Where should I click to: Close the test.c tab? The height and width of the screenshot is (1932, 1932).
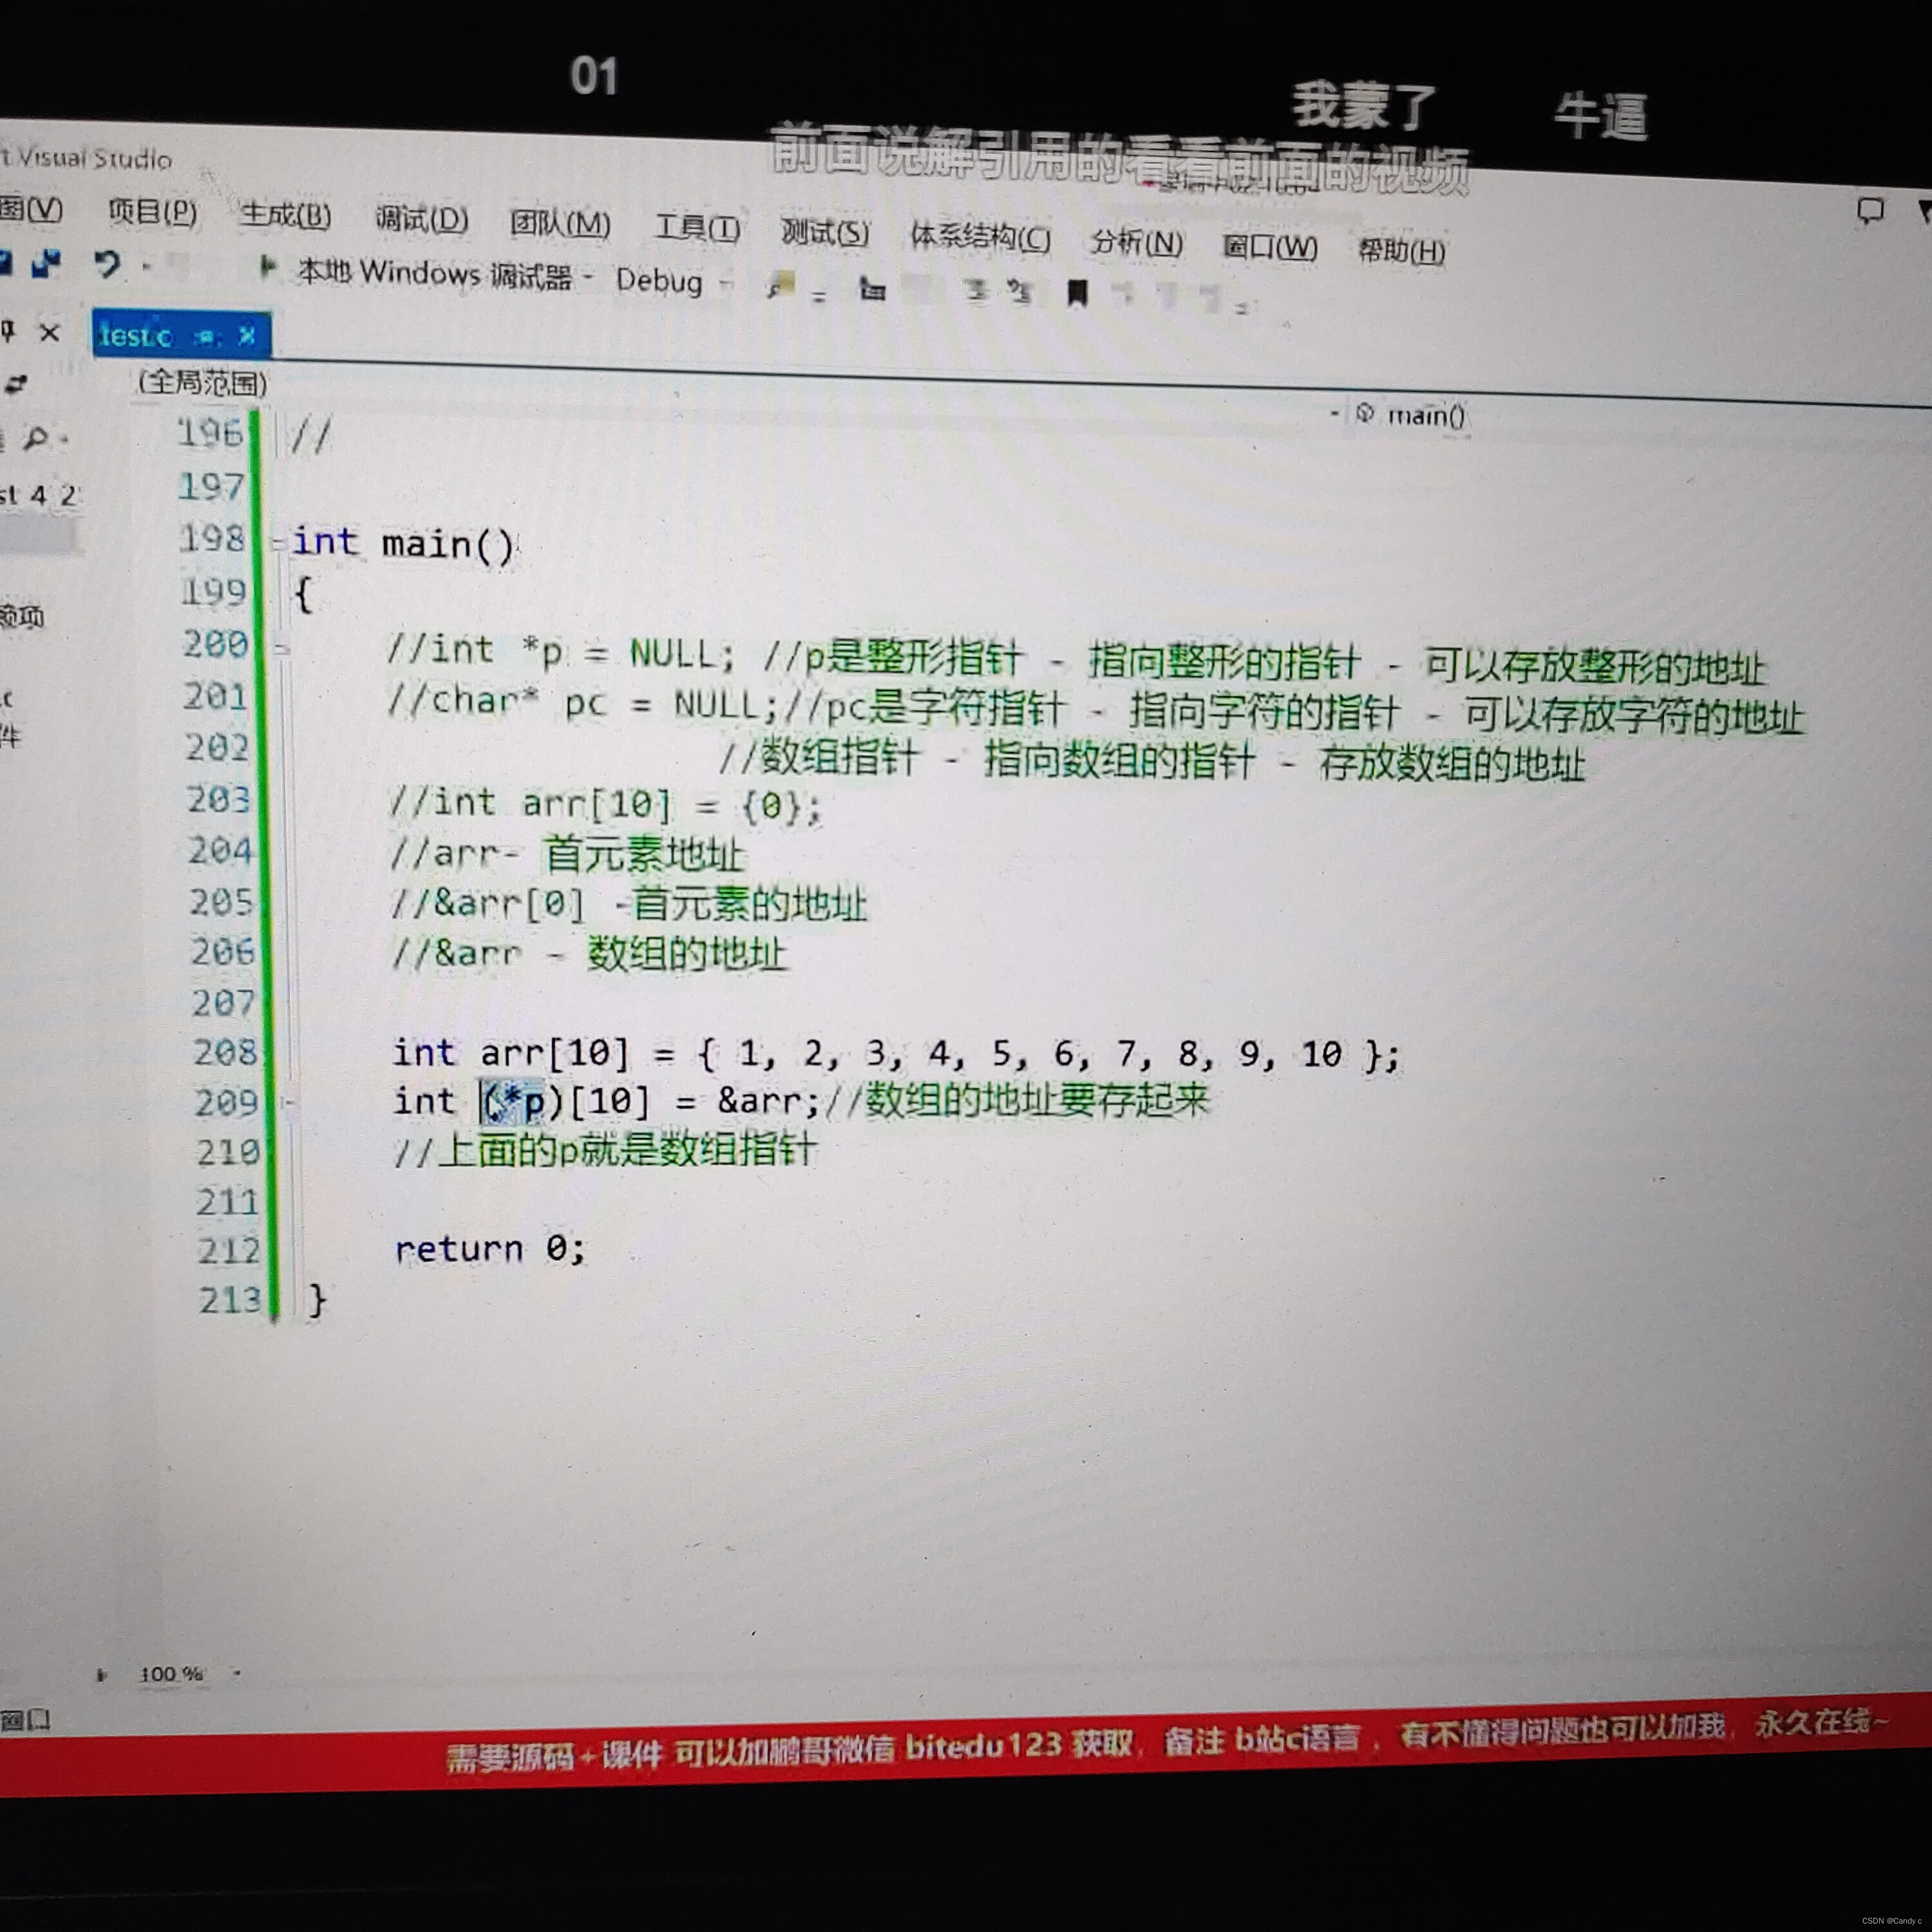click(x=247, y=336)
